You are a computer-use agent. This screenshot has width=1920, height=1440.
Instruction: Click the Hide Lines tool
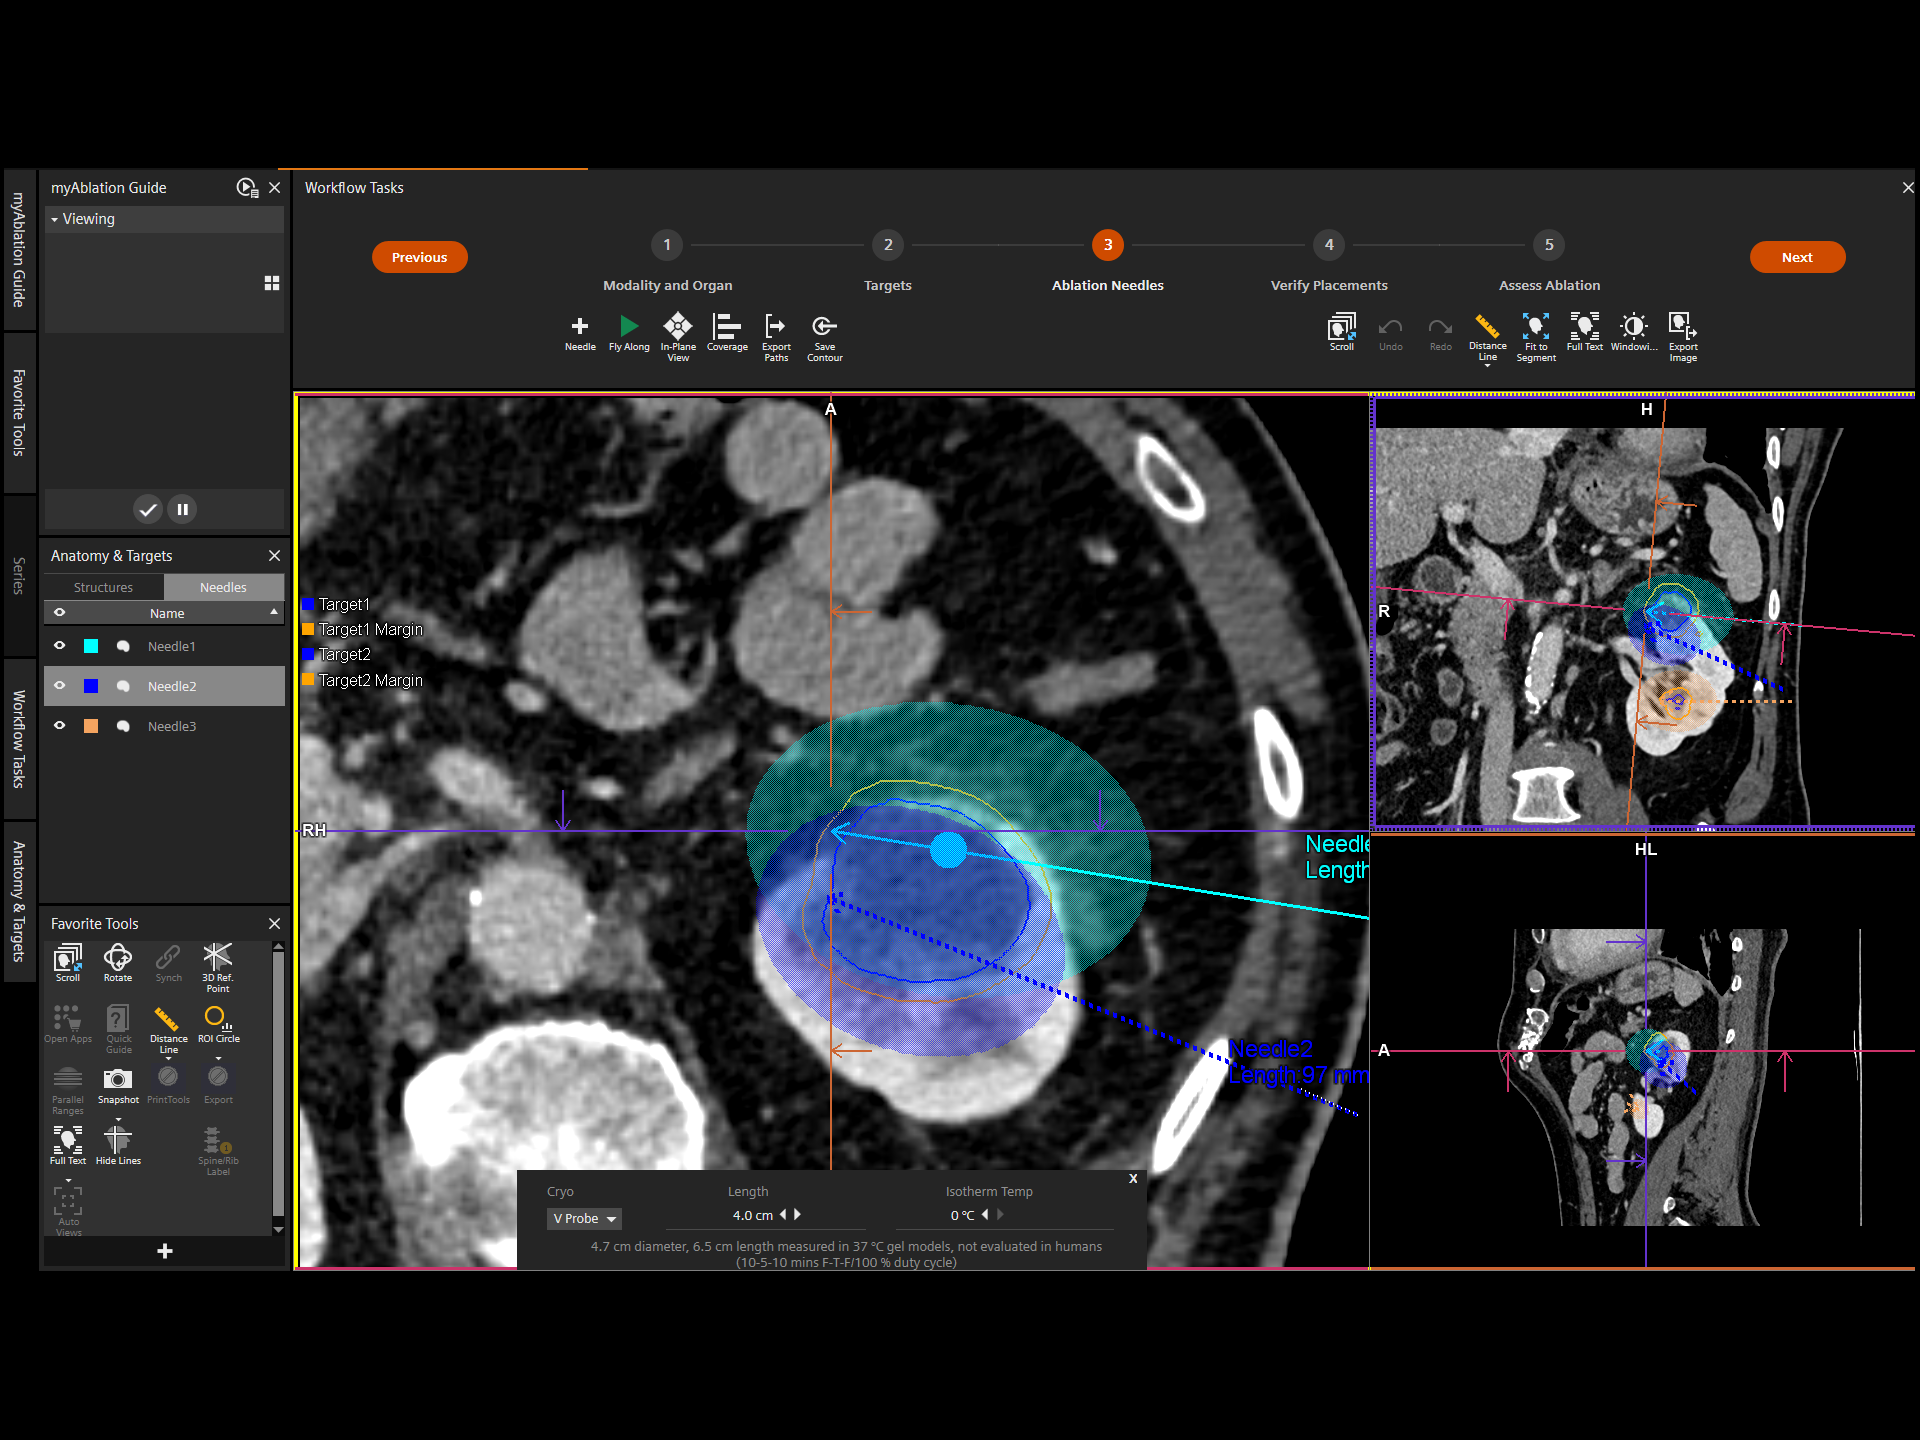[x=118, y=1146]
